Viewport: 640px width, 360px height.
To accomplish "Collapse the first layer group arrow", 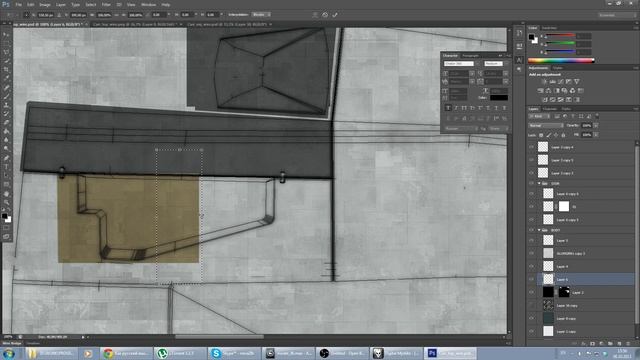I will (x=539, y=184).
